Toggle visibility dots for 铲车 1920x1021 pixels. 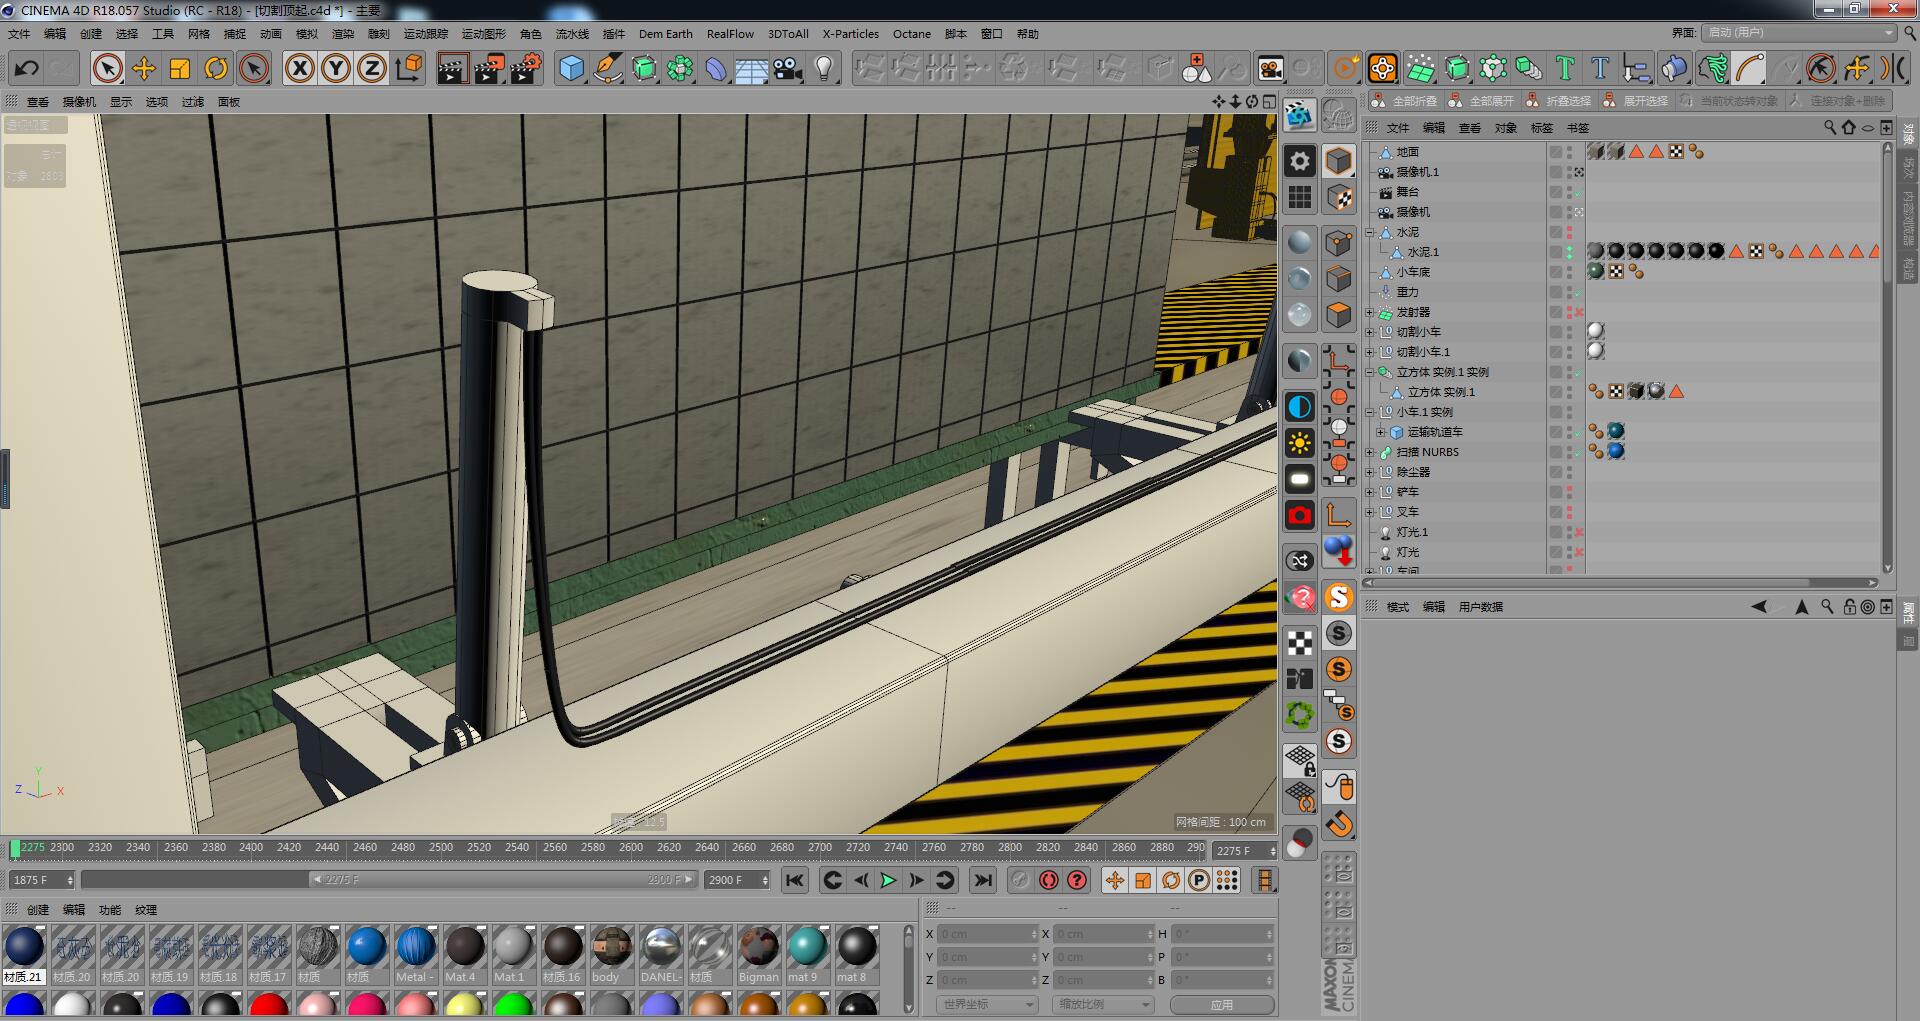pos(1569,492)
